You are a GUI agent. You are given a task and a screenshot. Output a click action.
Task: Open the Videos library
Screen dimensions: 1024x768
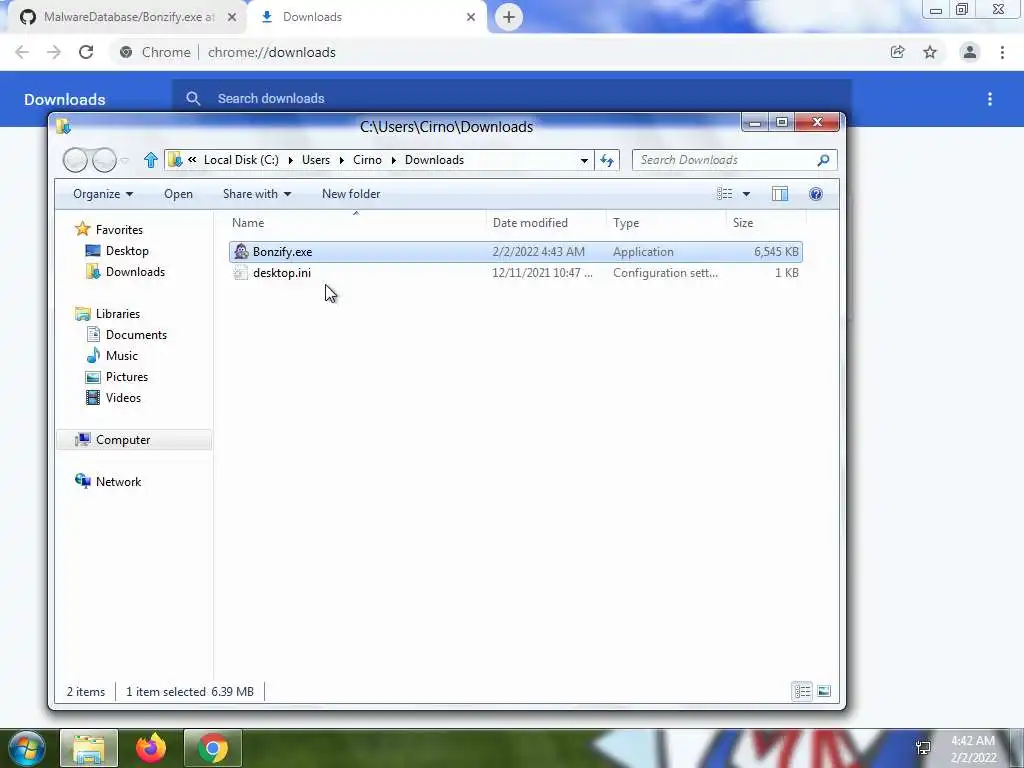[123, 398]
